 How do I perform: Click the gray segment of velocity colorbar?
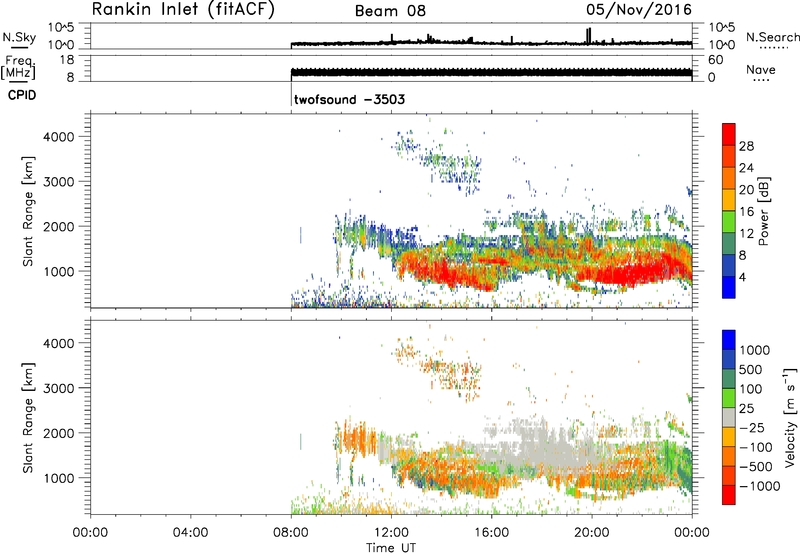[x=729, y=417]
